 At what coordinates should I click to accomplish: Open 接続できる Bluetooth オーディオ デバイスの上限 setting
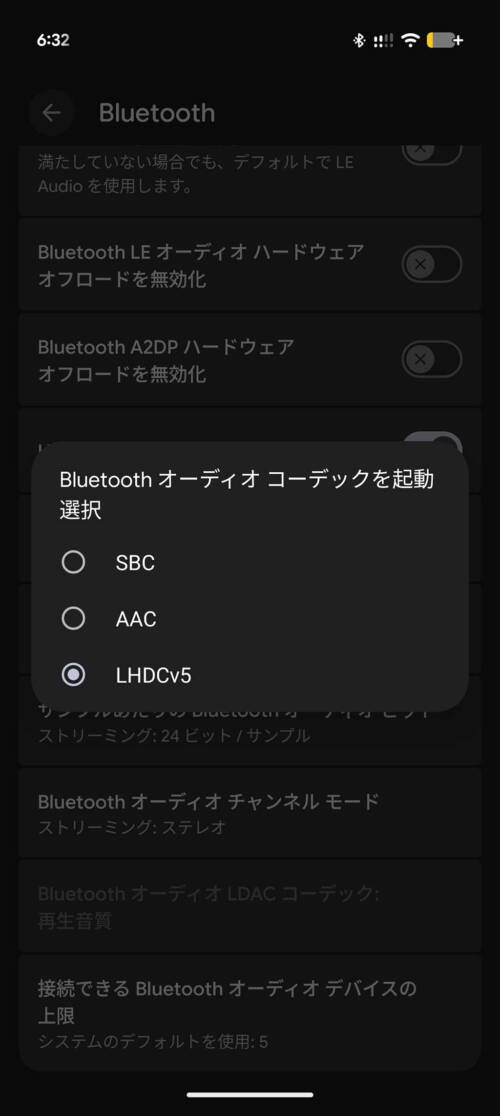click(x=250, y=1012)
